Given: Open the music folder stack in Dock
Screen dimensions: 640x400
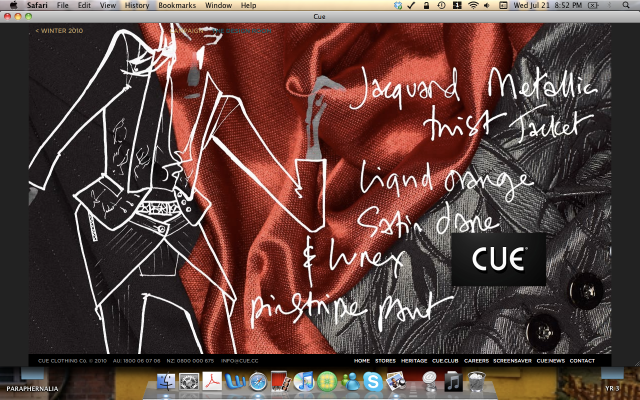Looking at the screenshot, I should click(x=453, y=382).
